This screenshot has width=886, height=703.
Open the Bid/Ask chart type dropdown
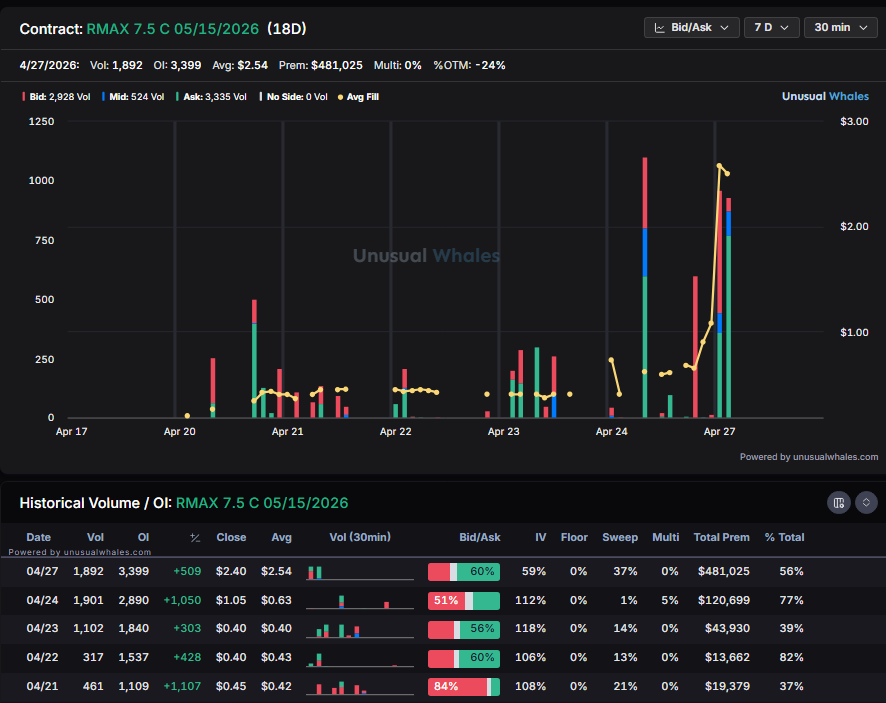(692, 27)
